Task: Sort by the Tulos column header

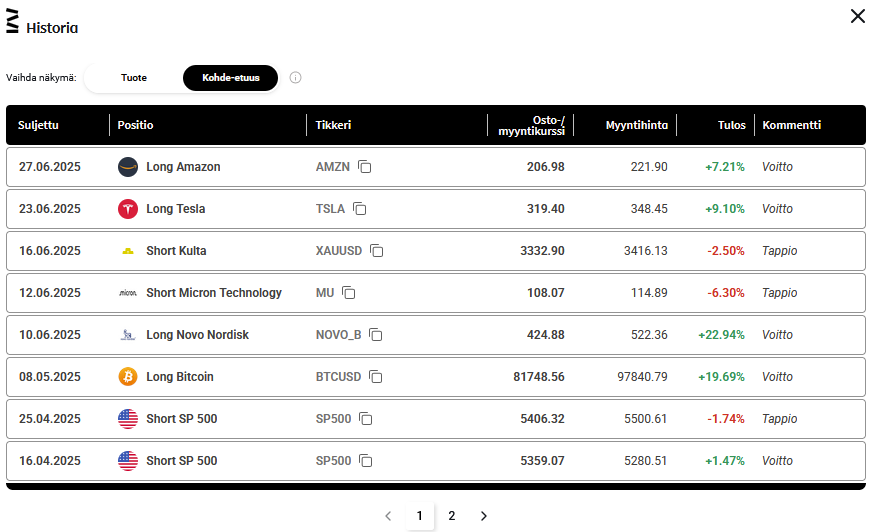Action: click(732, 125)
